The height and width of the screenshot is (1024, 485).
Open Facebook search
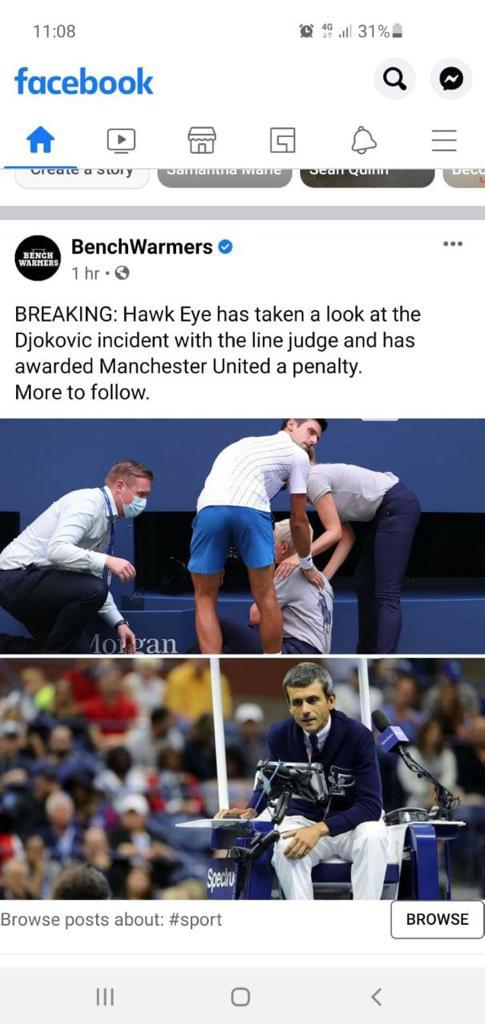394,80
